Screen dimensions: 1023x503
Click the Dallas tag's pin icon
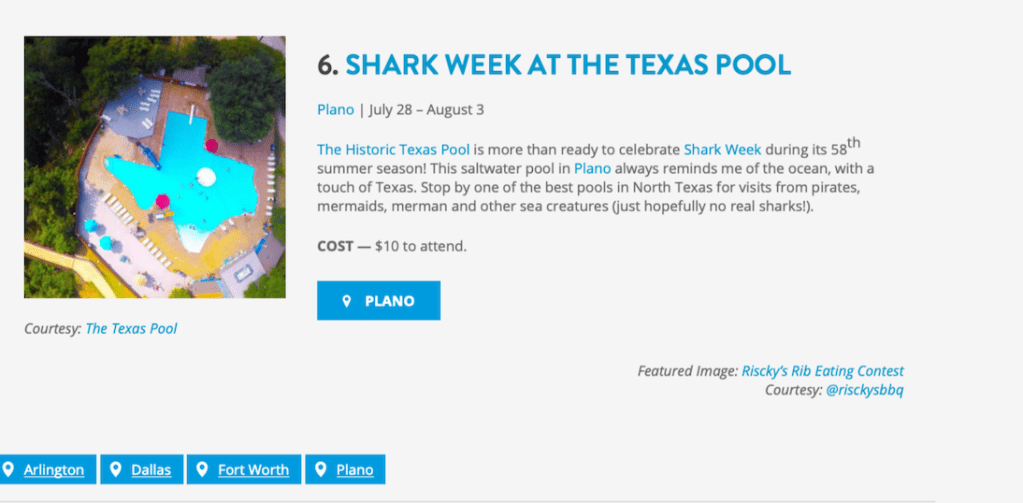point(116,470)
